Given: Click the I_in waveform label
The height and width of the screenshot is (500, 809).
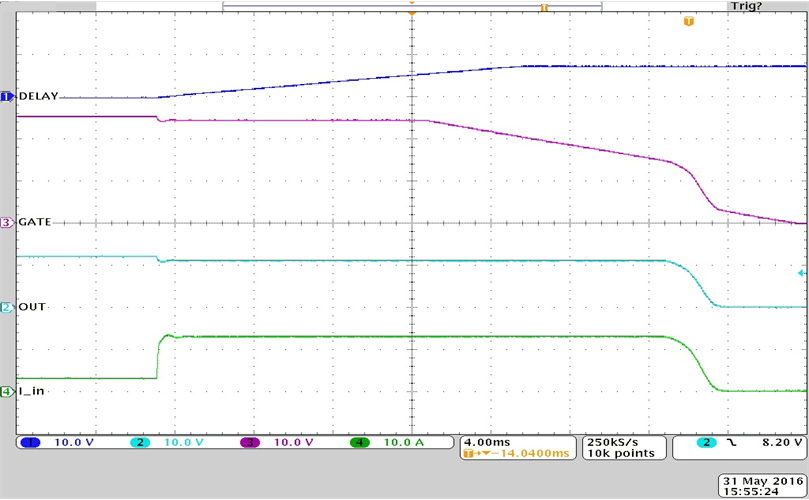Looking at the screenshot, I should point(31,391).
